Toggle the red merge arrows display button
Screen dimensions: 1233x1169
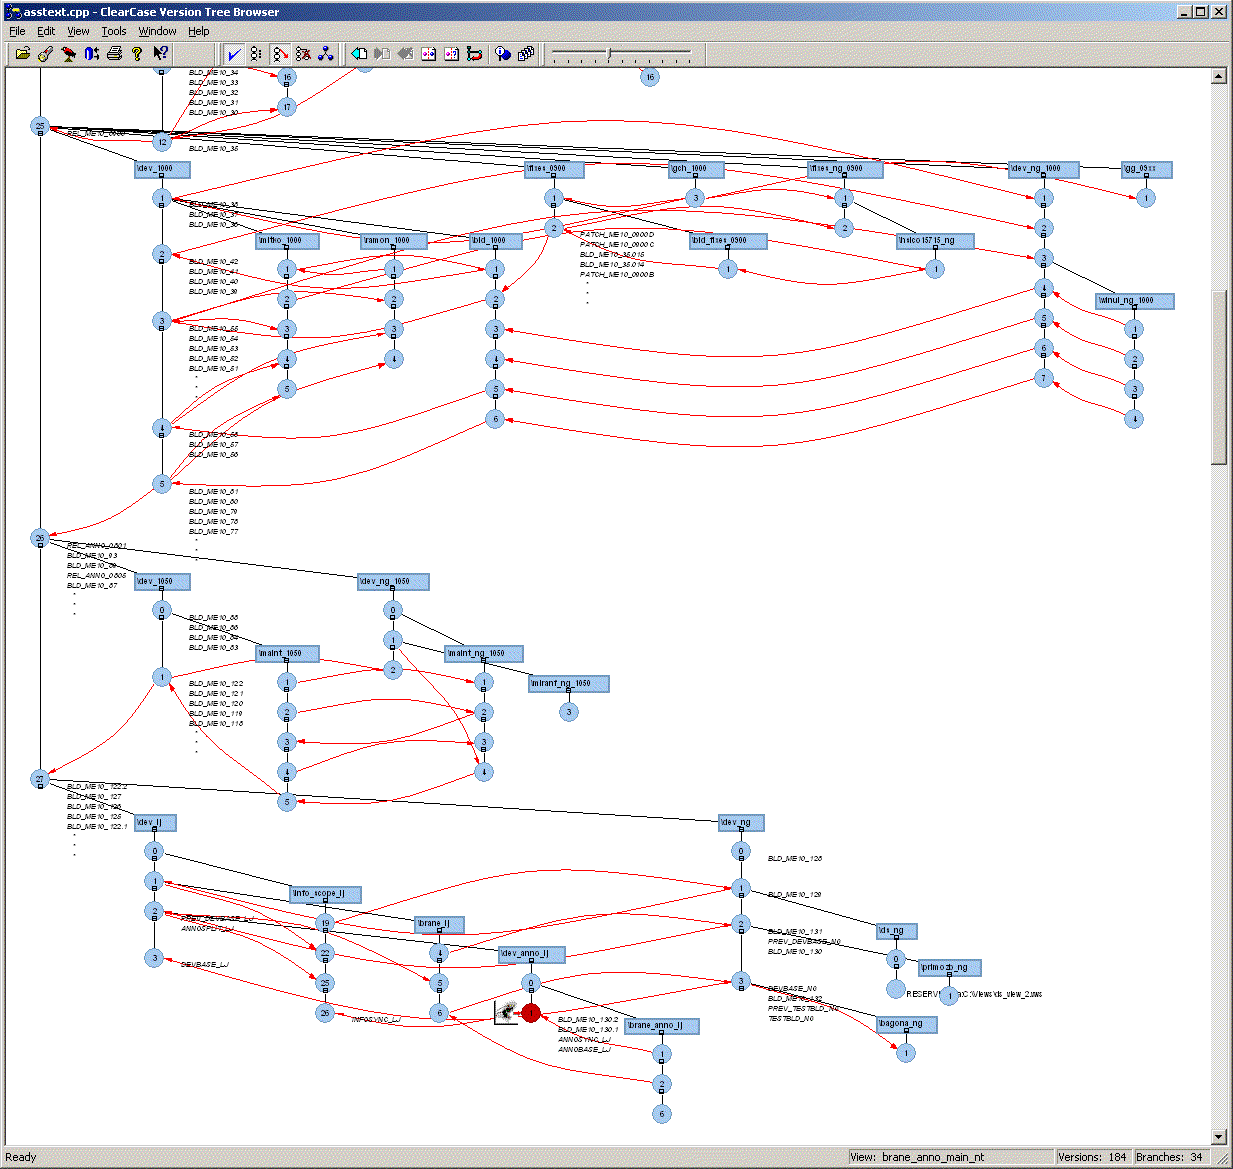pyautogui.click(x=280, y=54)
